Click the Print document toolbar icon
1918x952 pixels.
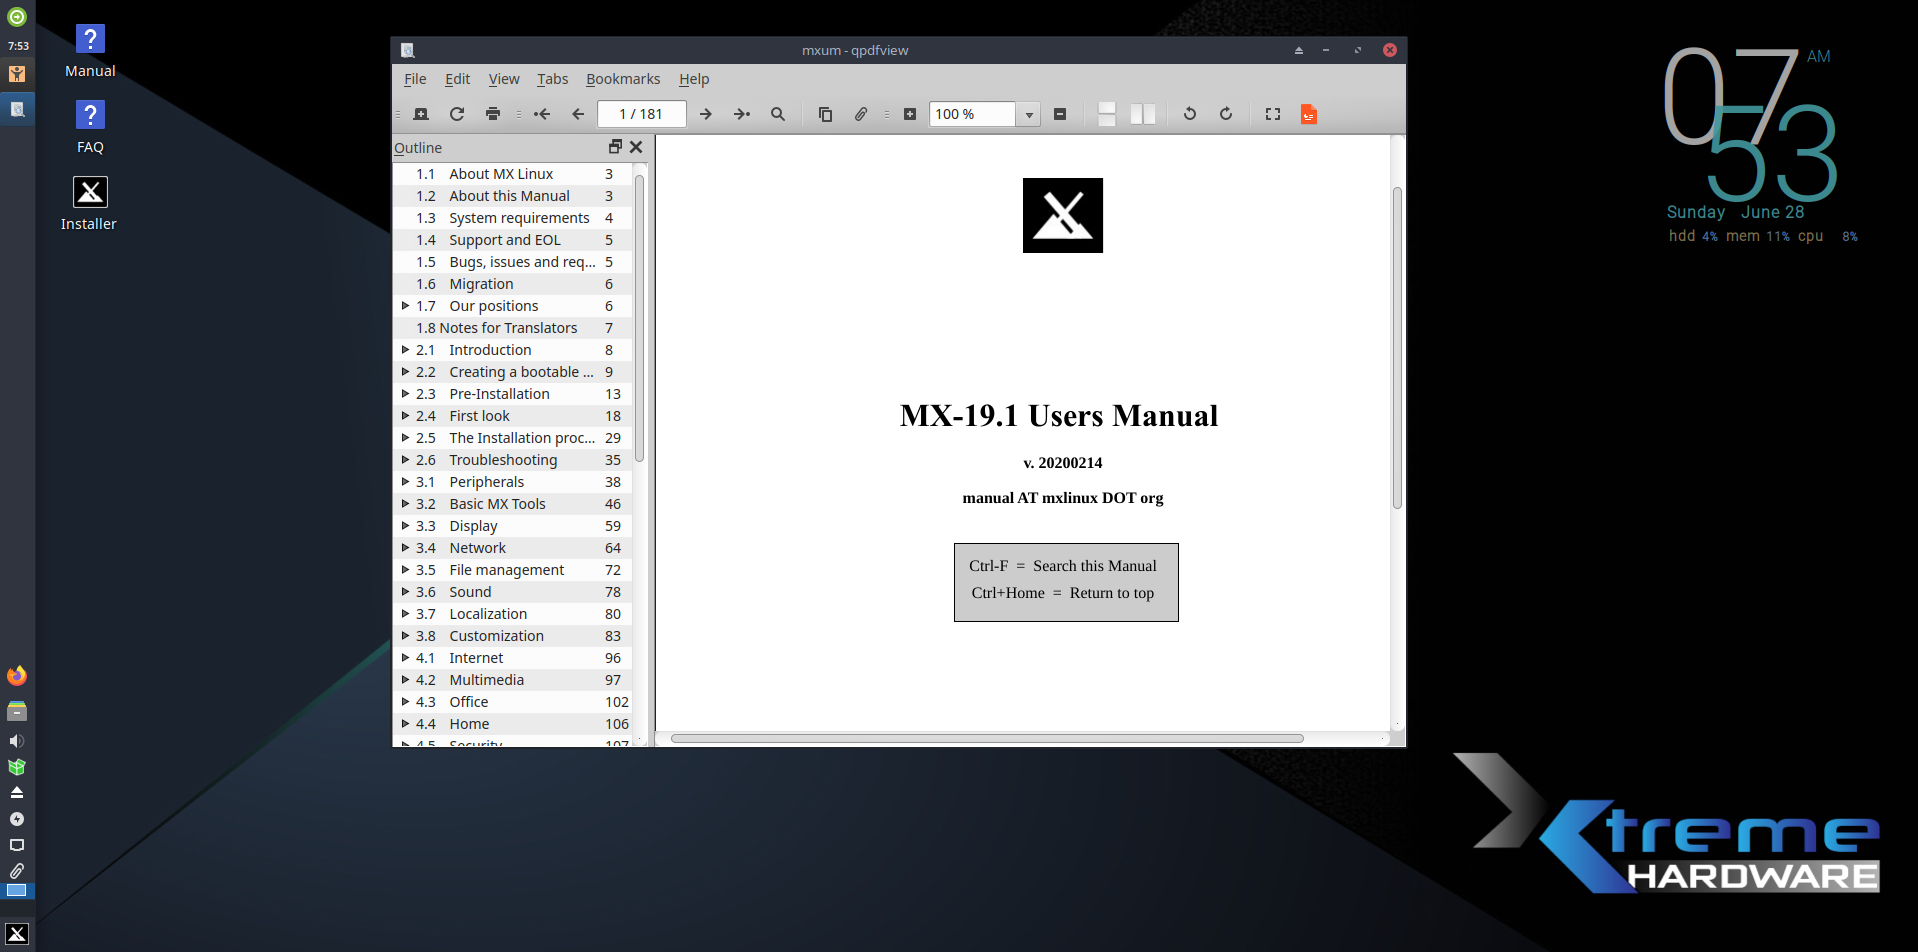click(493, 114)
